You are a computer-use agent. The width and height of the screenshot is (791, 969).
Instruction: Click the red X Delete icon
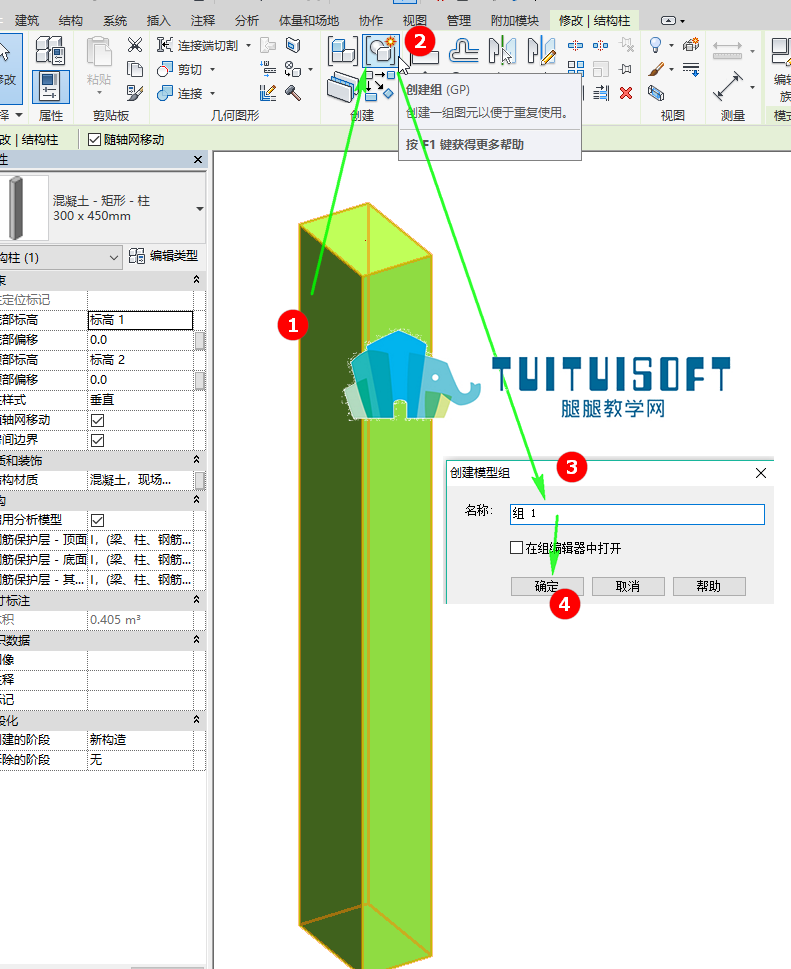coord(626,93)
